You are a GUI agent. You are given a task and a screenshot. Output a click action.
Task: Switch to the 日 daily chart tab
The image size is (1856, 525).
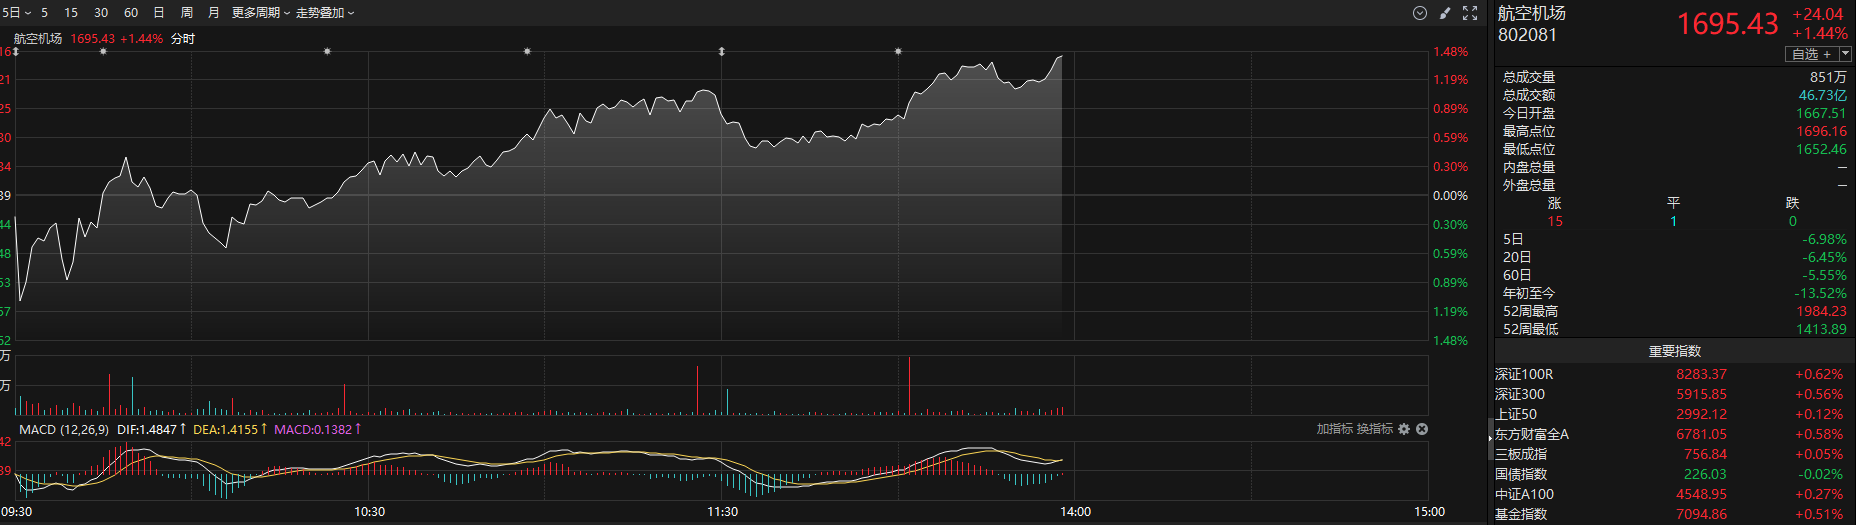pos(159,13)
